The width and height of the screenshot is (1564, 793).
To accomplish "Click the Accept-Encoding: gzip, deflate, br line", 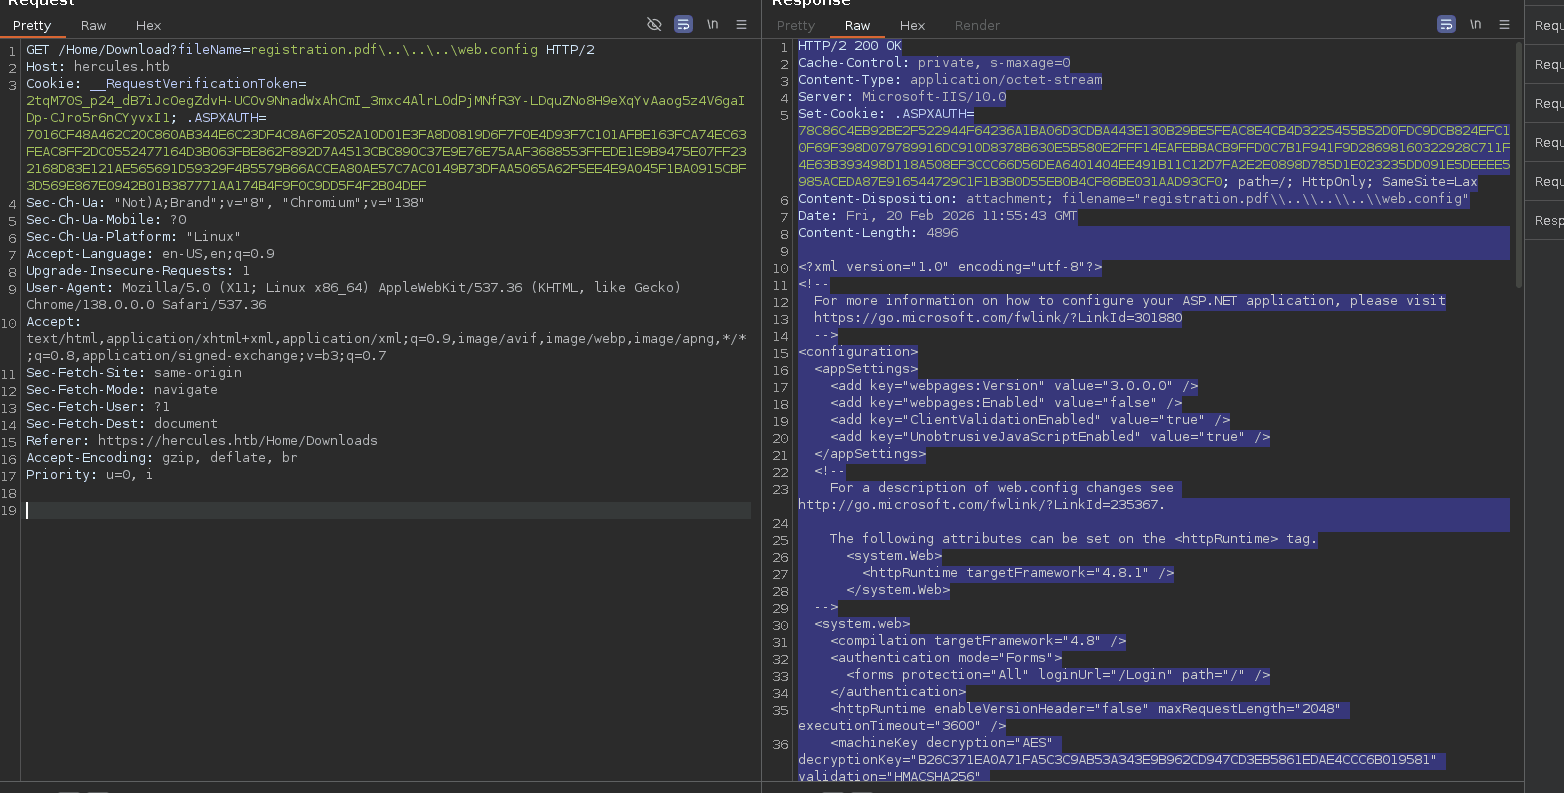I will coord(162,457).
